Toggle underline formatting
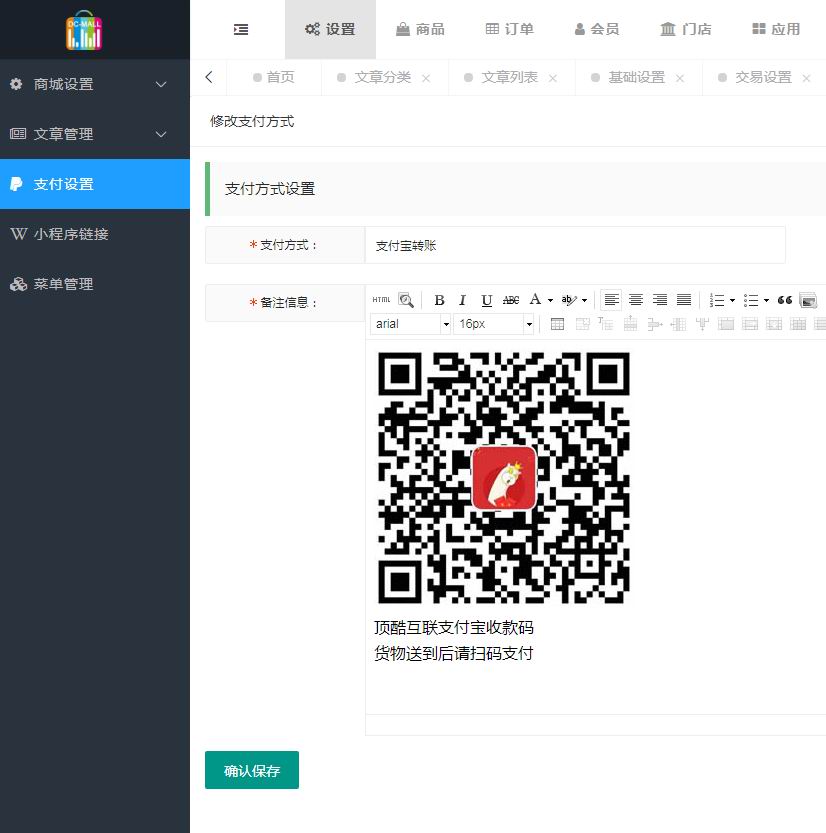 (487, 300)
